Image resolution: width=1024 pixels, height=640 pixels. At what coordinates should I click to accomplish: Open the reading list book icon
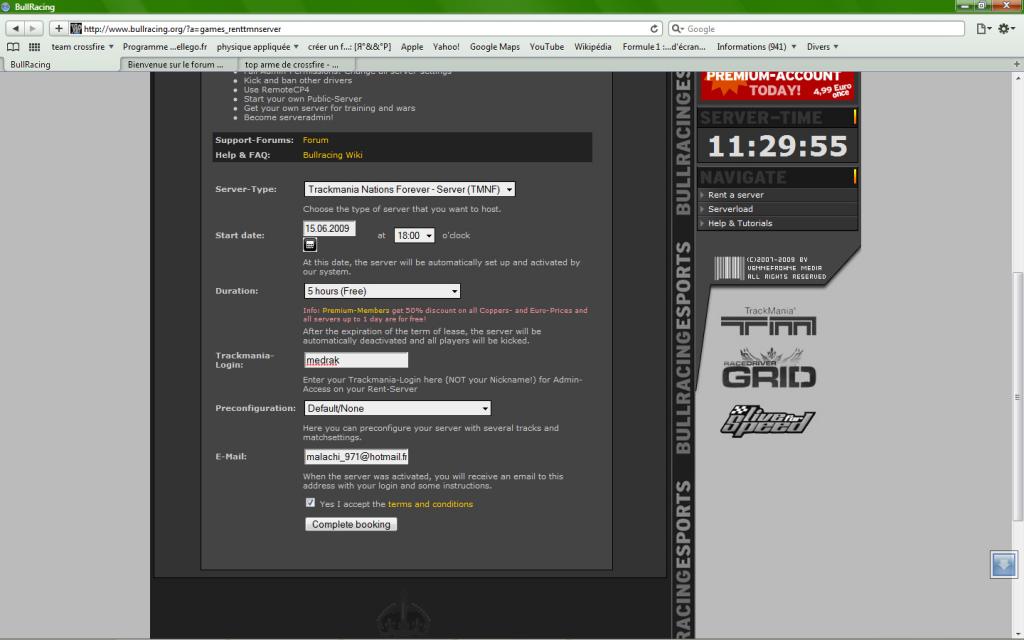pyautogui.click(x=13, y=47)
